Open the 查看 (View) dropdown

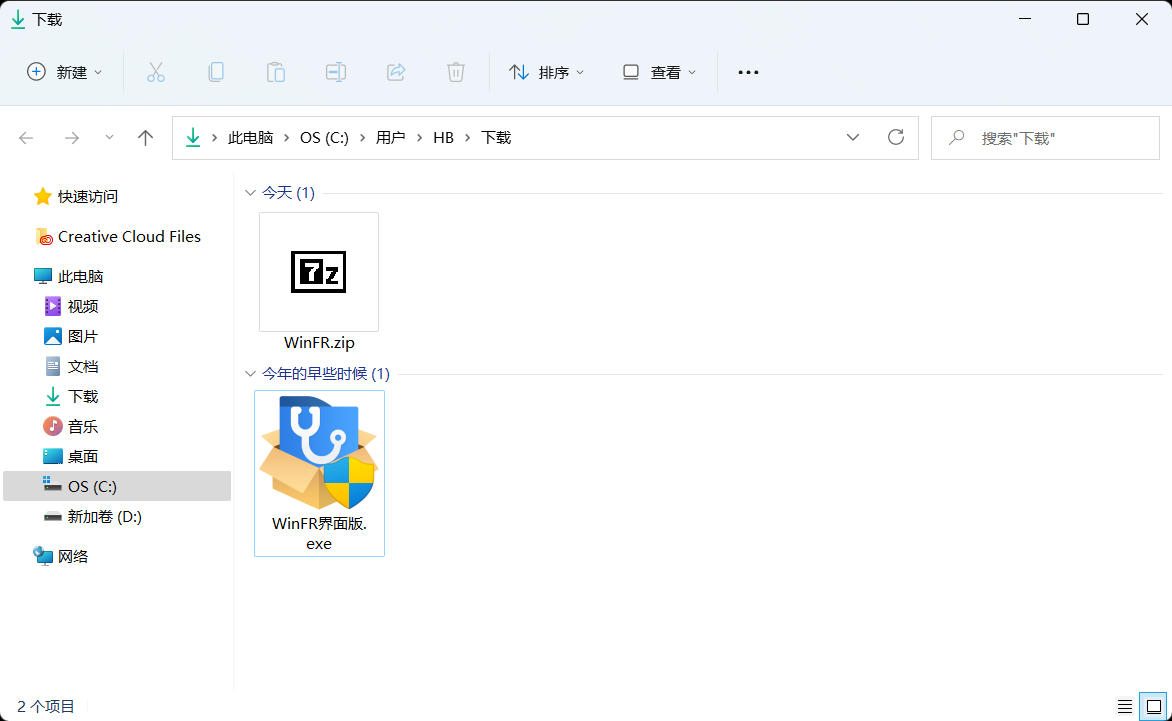coord(659,72)
